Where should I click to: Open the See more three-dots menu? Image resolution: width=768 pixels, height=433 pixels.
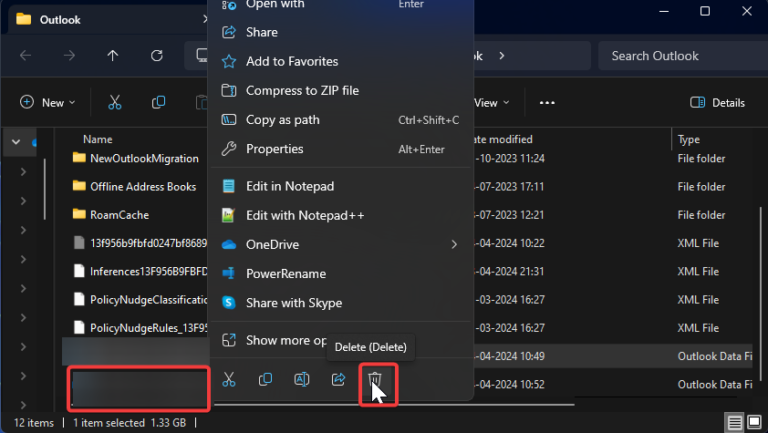coord(547,102)
